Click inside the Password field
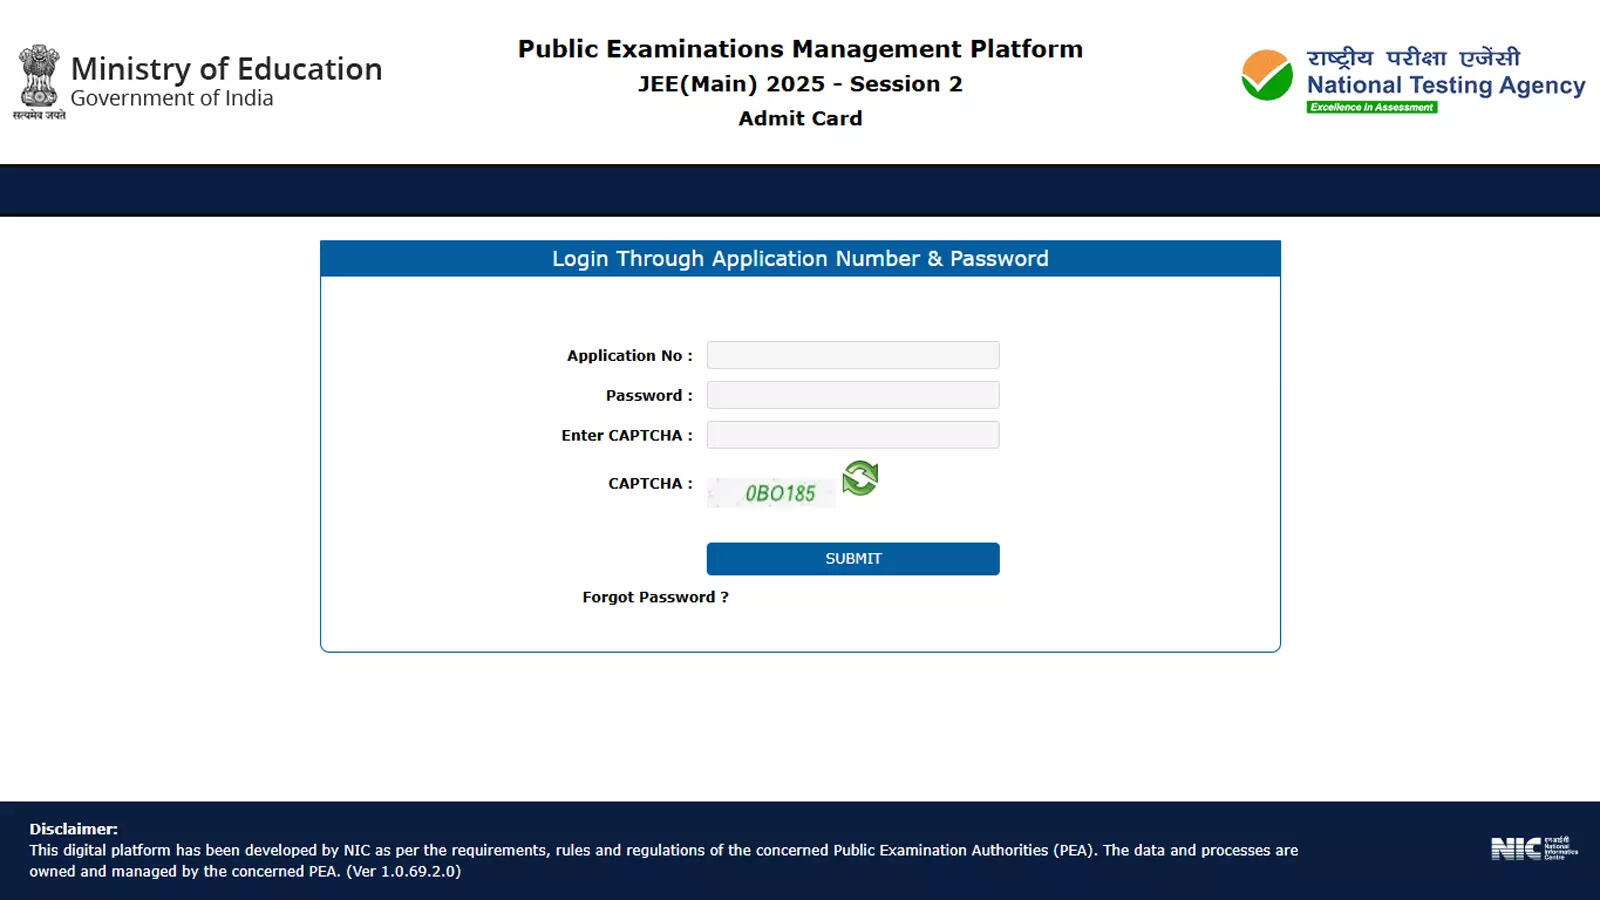The width and height of the screenshot is (1600, 900). pyautogui.click(x=852, y=394)
